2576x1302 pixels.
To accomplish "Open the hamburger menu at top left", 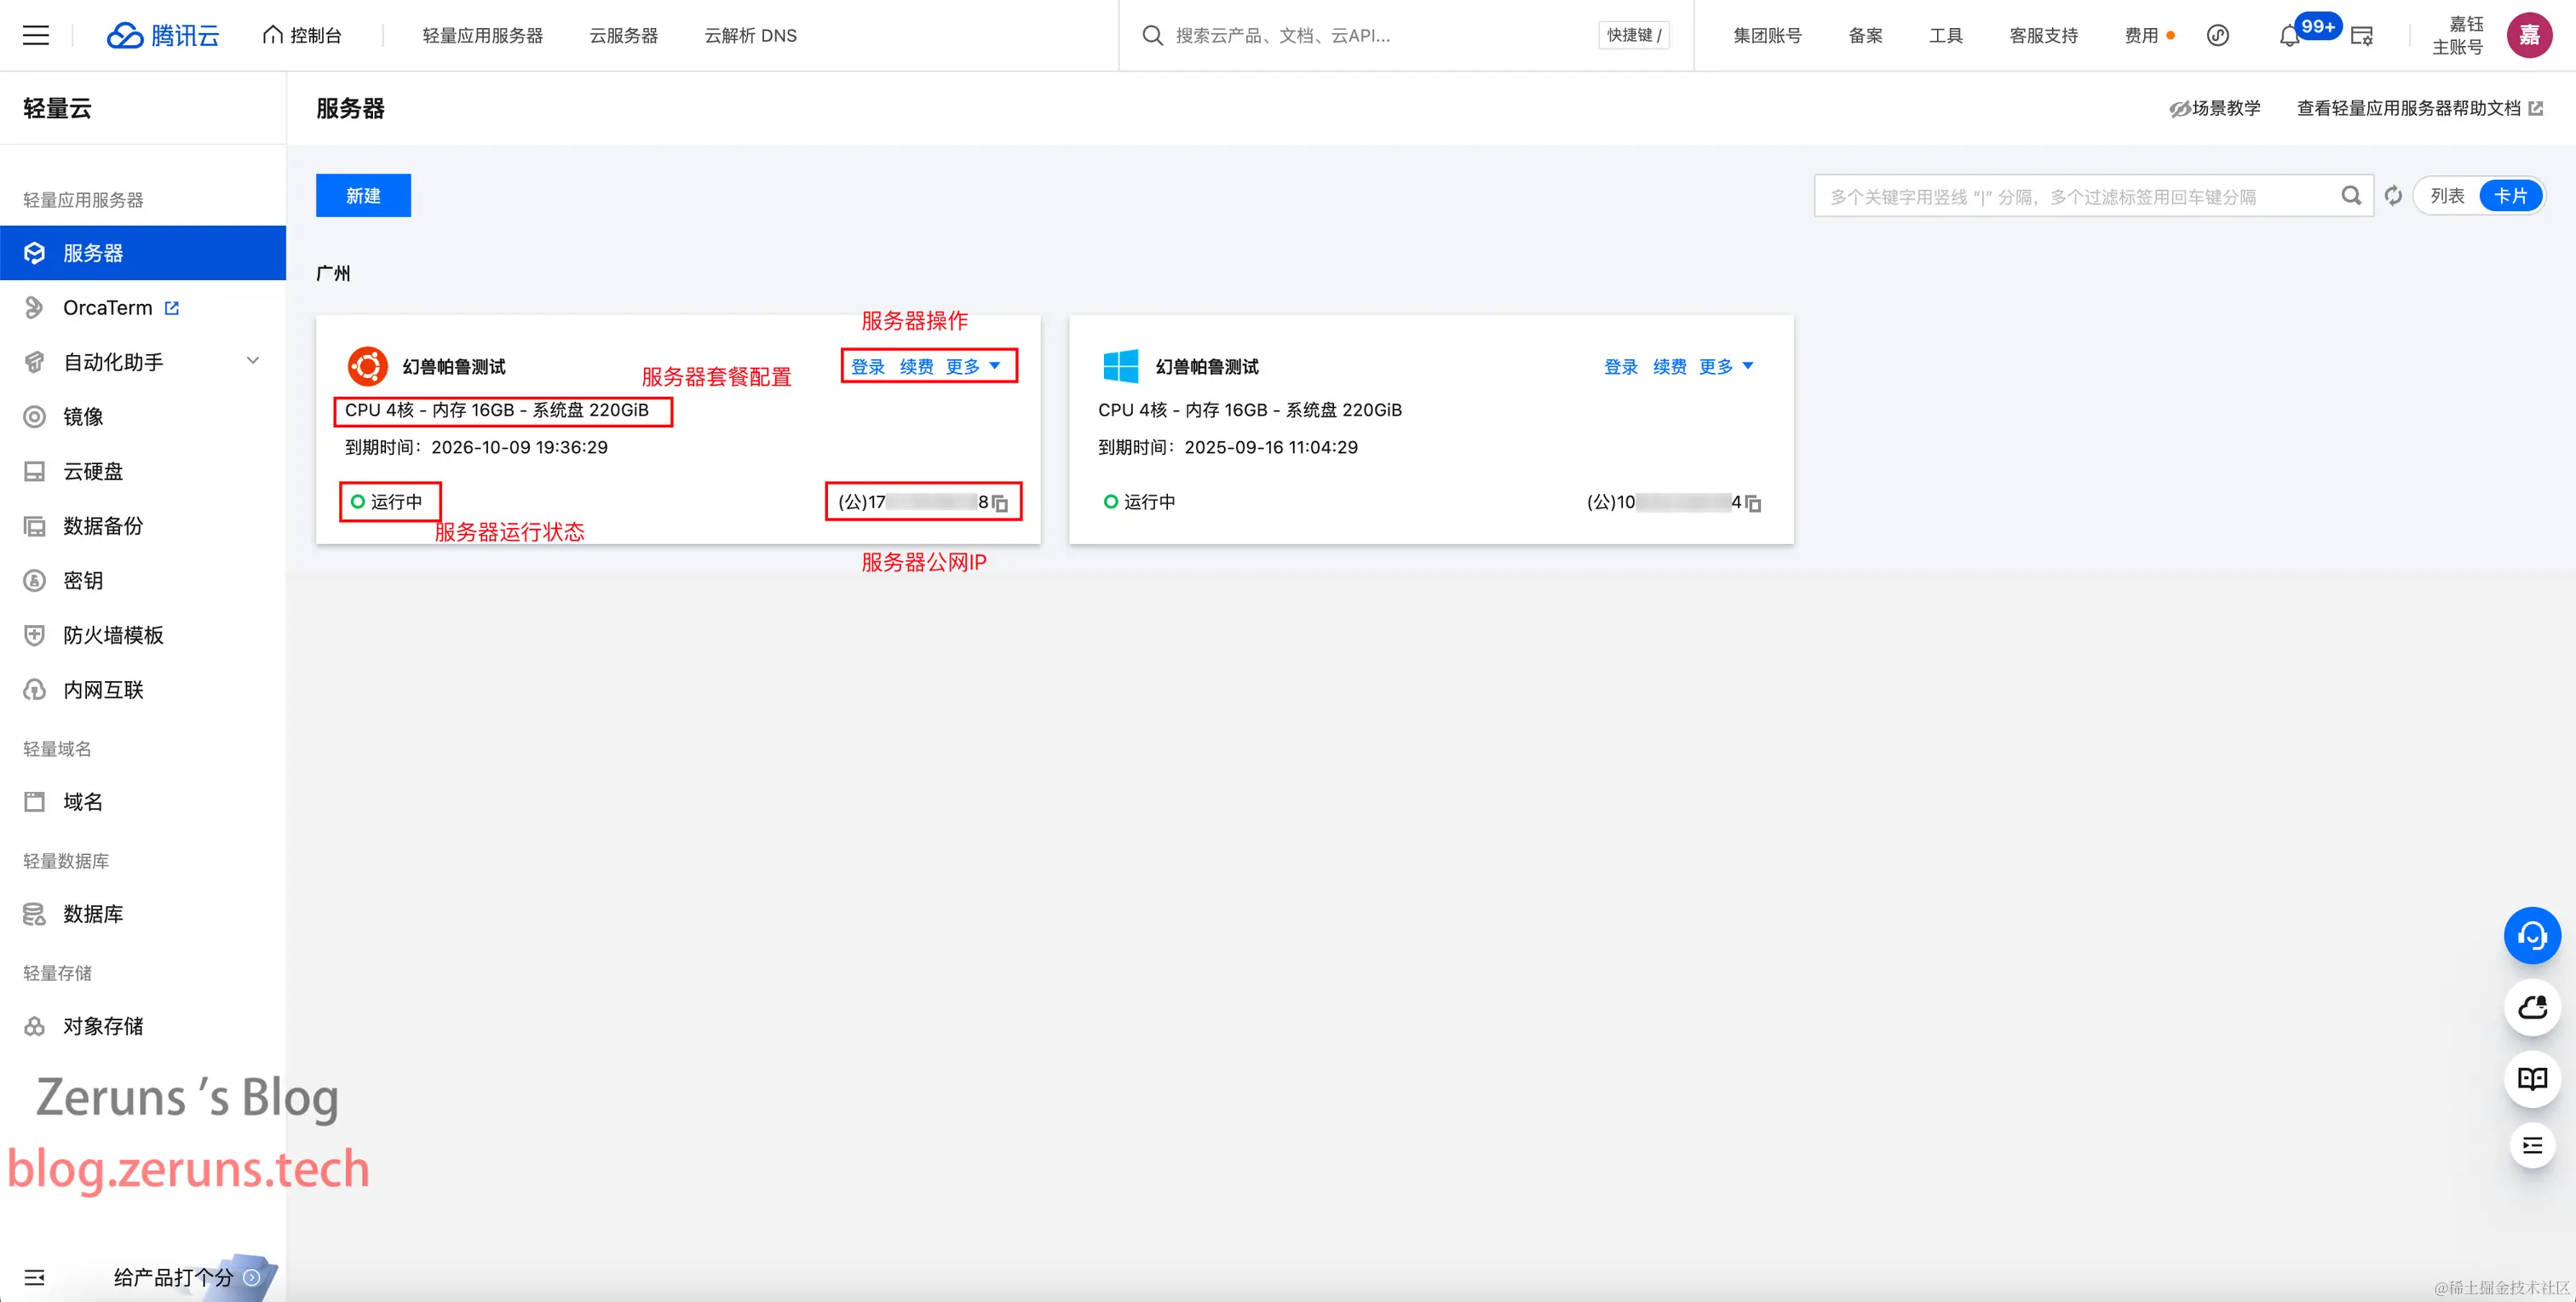I will point(36,35).
